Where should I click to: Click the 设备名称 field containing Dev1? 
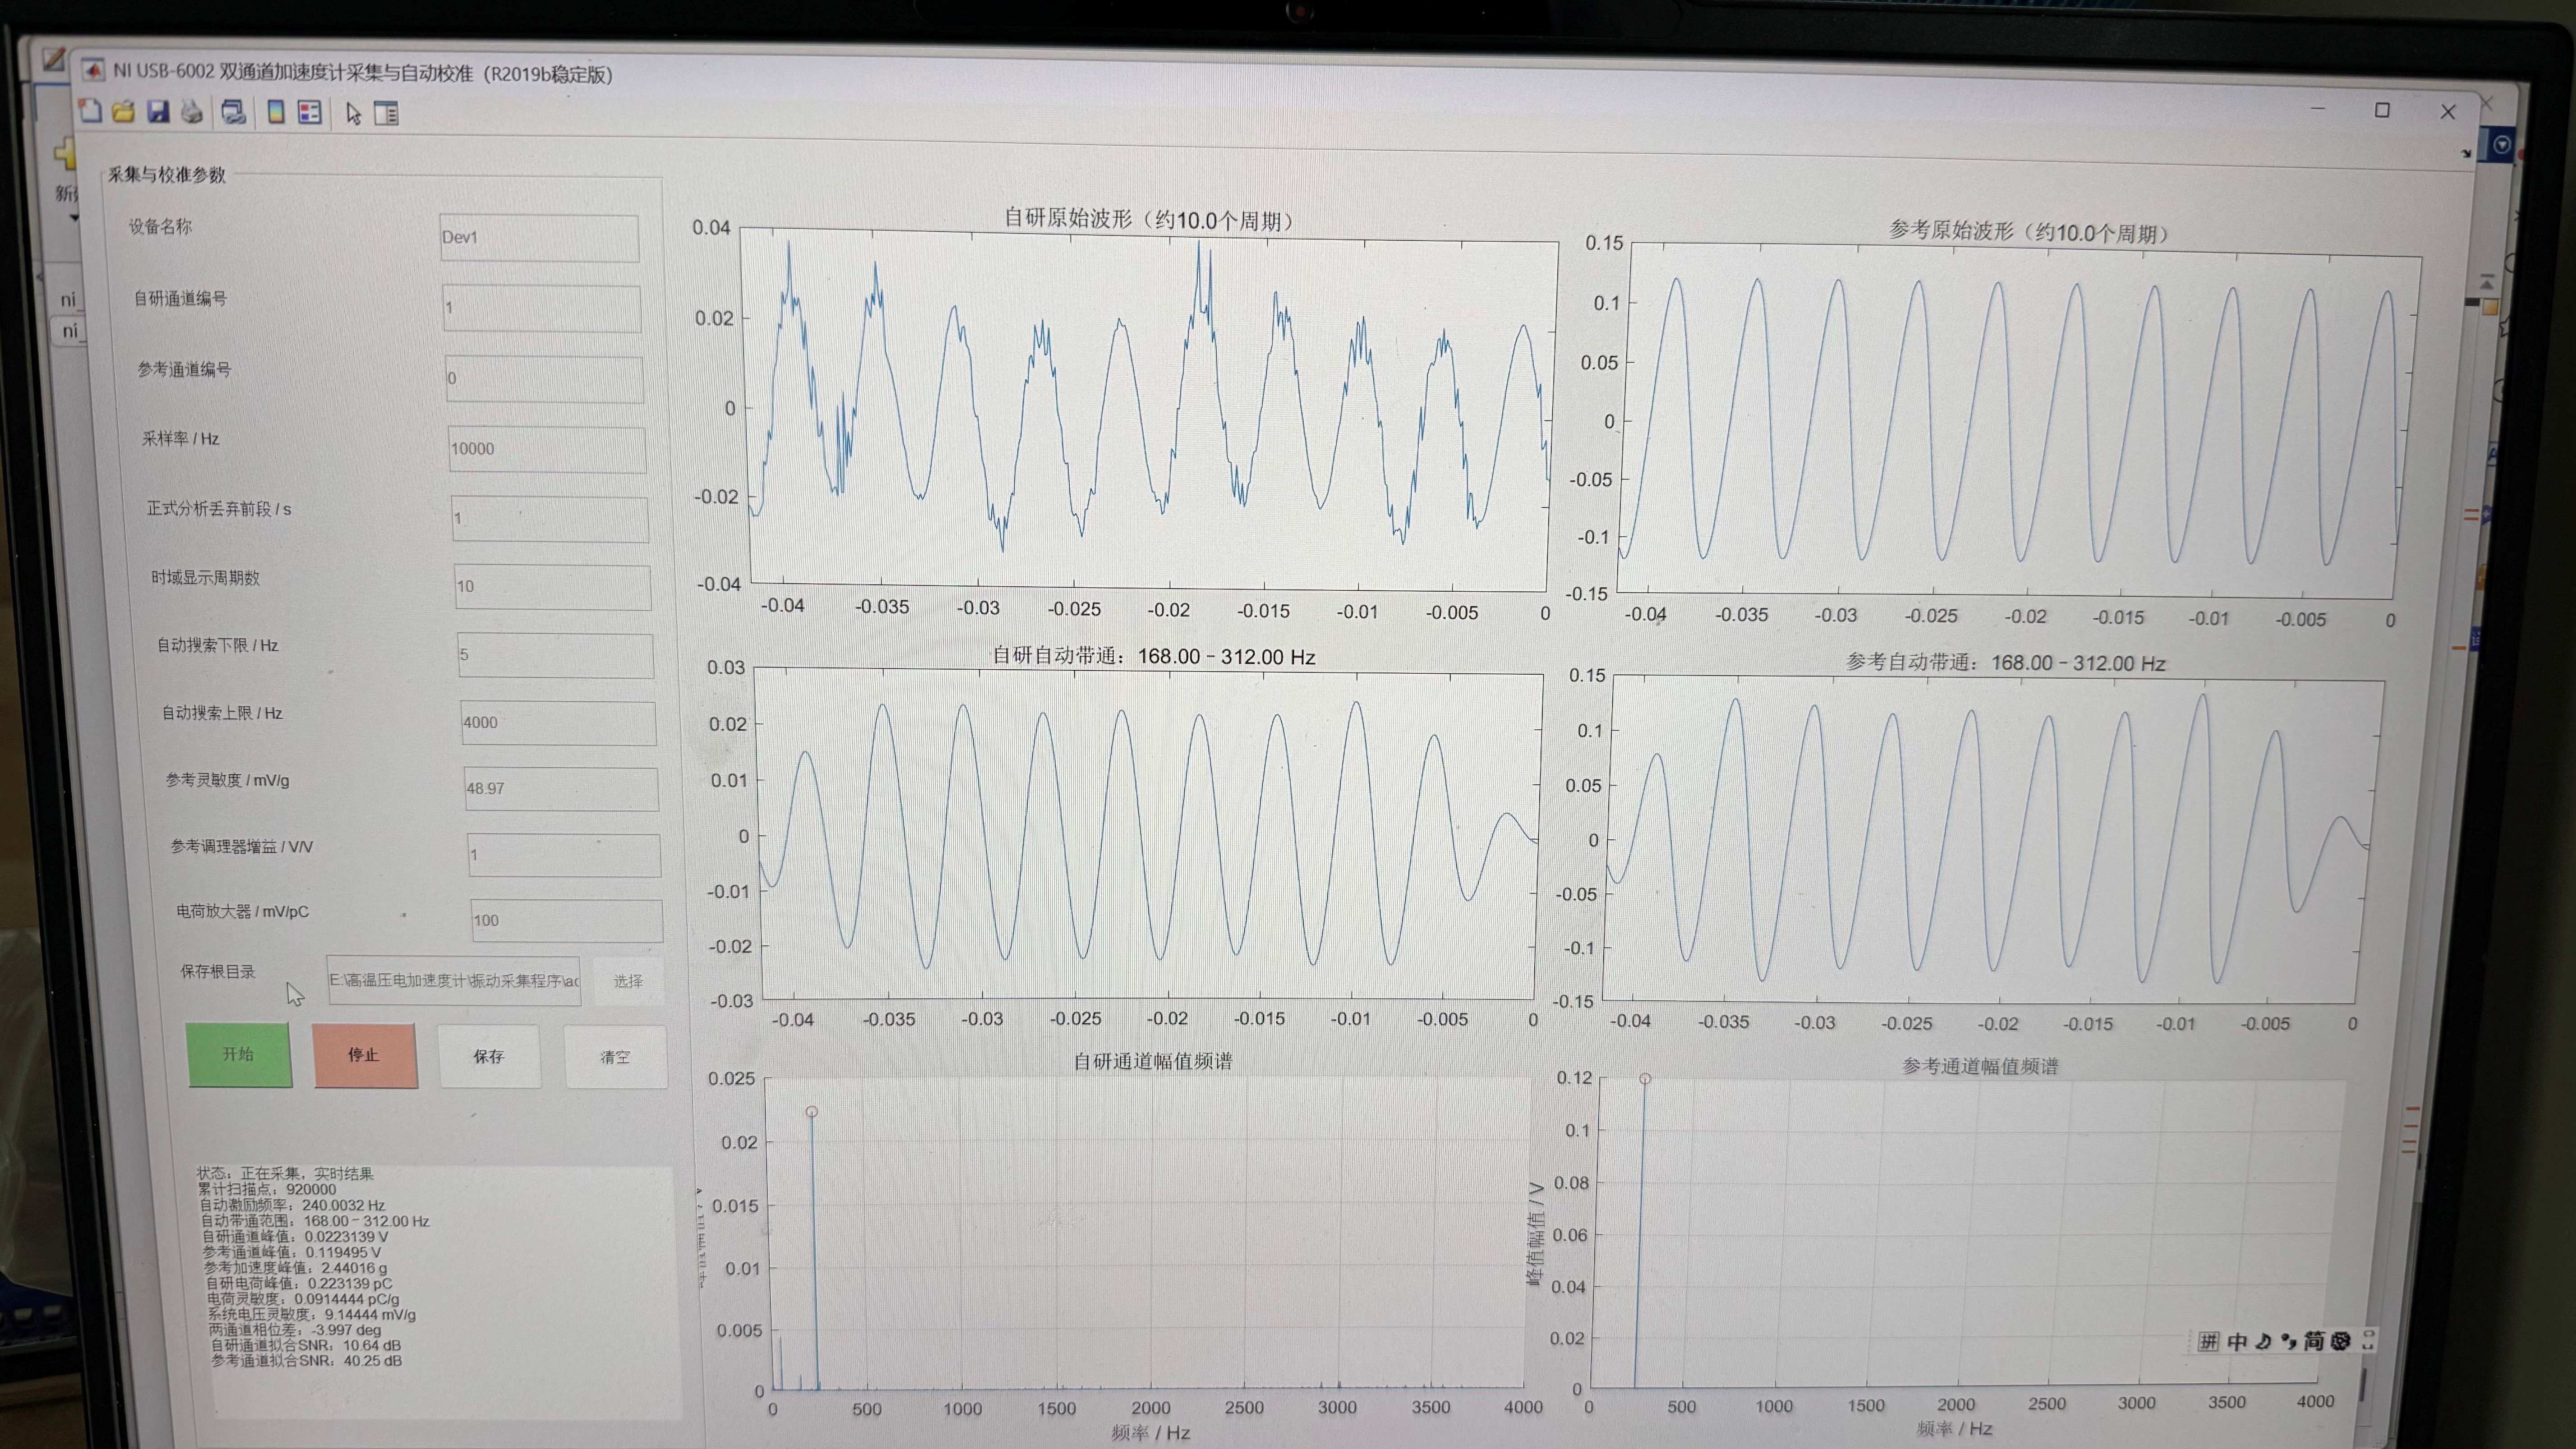coord(538,238)
